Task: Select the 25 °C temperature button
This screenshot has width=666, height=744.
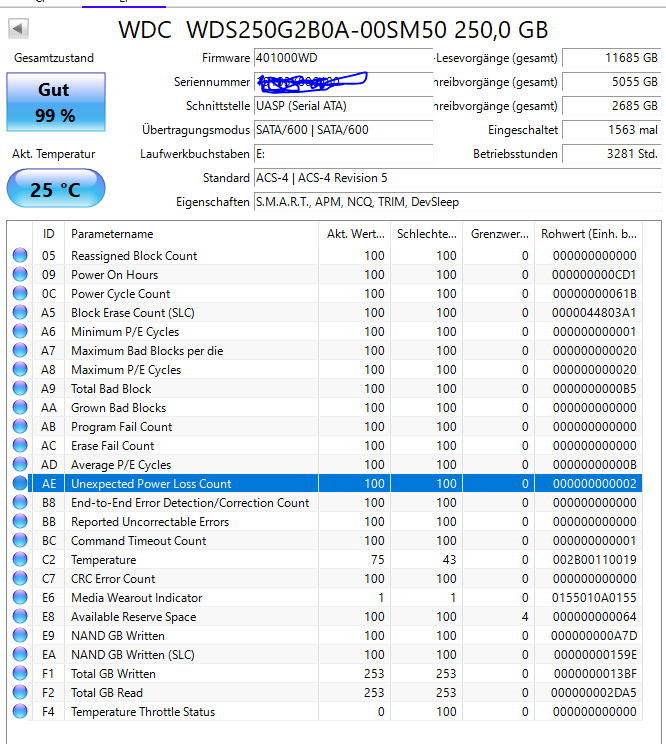Action: pyautogui.click(x=56, y=189)
